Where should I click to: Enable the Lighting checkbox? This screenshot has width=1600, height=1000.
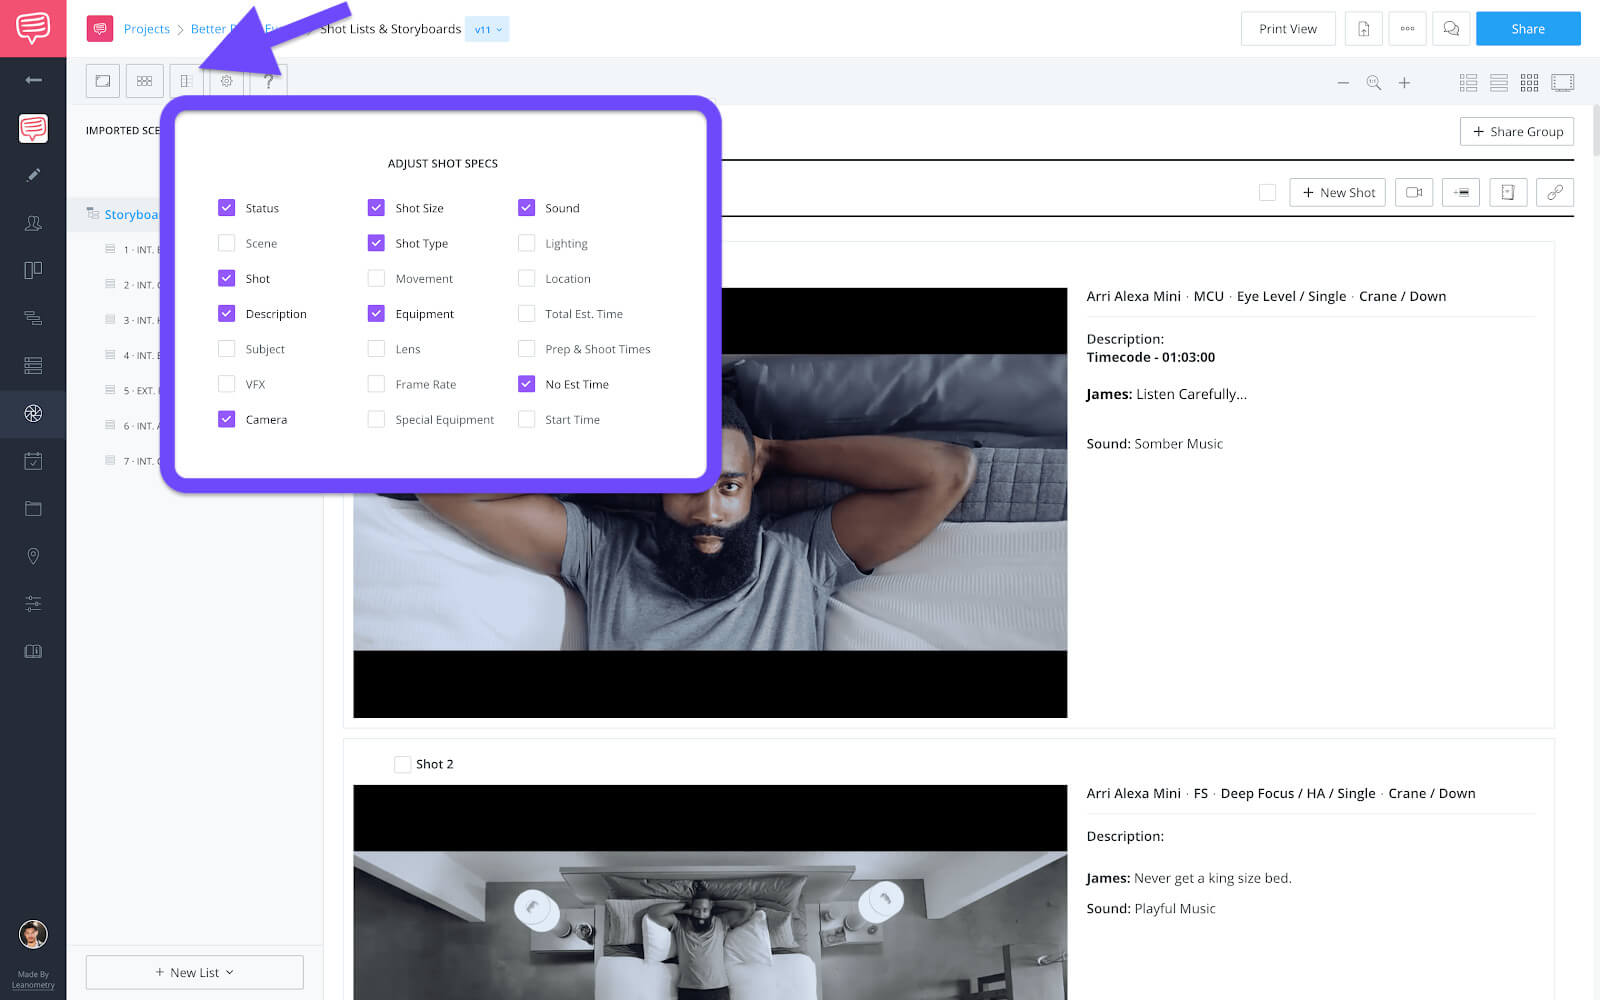click(x=526, y=243)
